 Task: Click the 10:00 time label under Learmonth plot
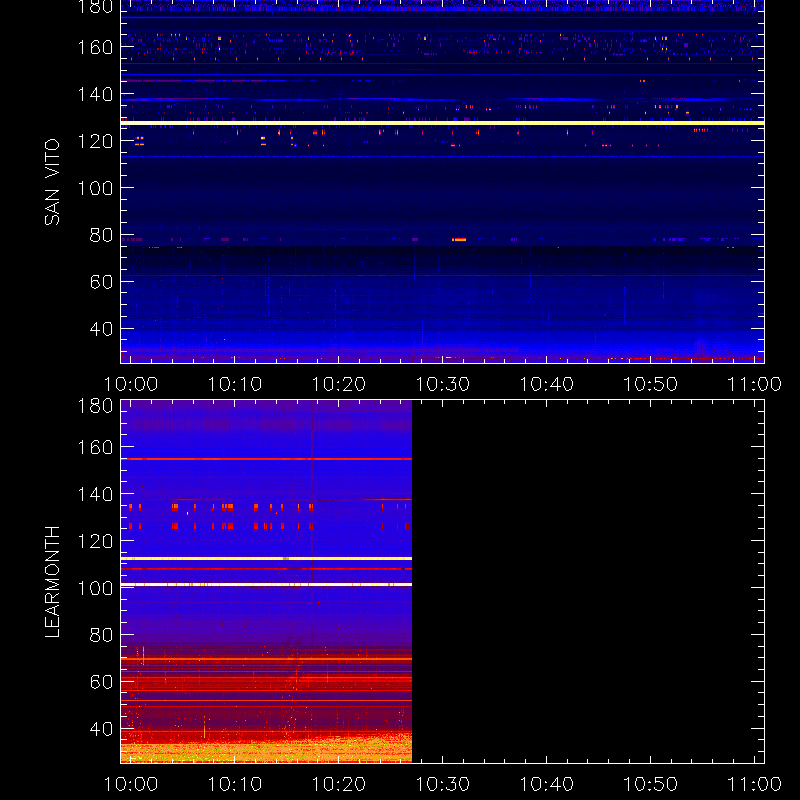(x=131, y=784)
